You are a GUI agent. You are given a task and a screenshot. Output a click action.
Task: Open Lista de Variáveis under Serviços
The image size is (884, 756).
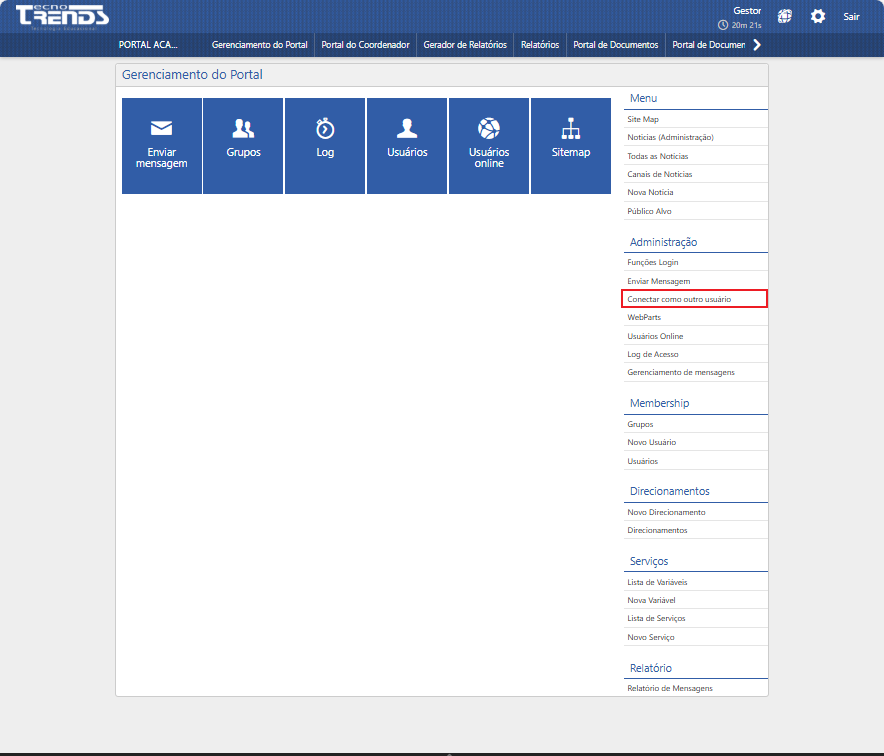pyautogui.click(x=657, y=582)
